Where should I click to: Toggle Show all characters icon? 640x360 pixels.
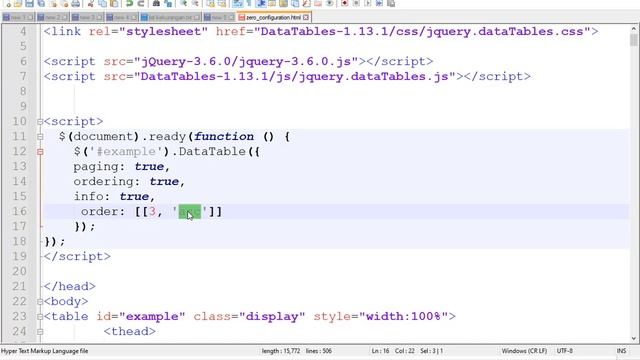[249, 4]
